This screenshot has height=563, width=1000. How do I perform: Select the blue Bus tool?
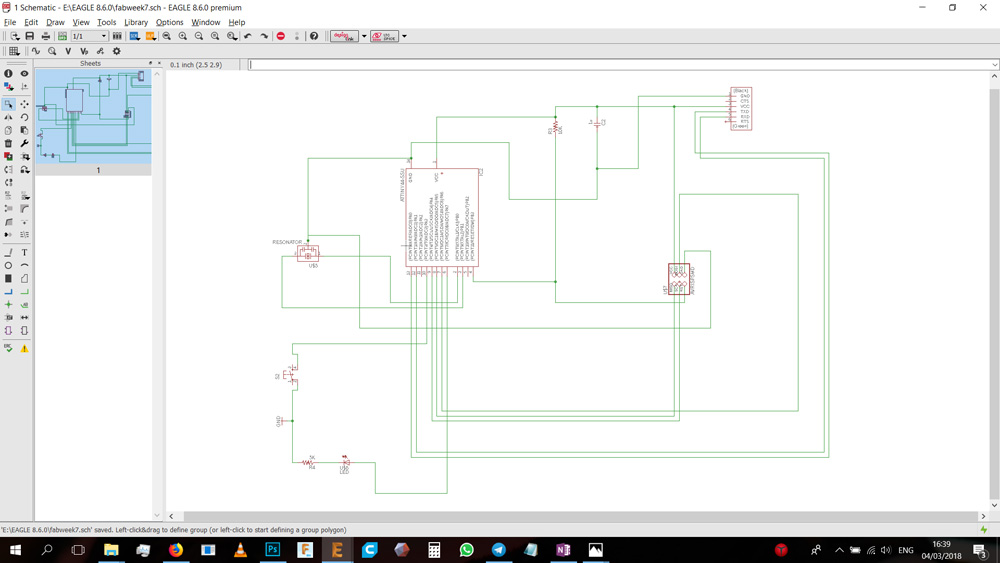8,291
